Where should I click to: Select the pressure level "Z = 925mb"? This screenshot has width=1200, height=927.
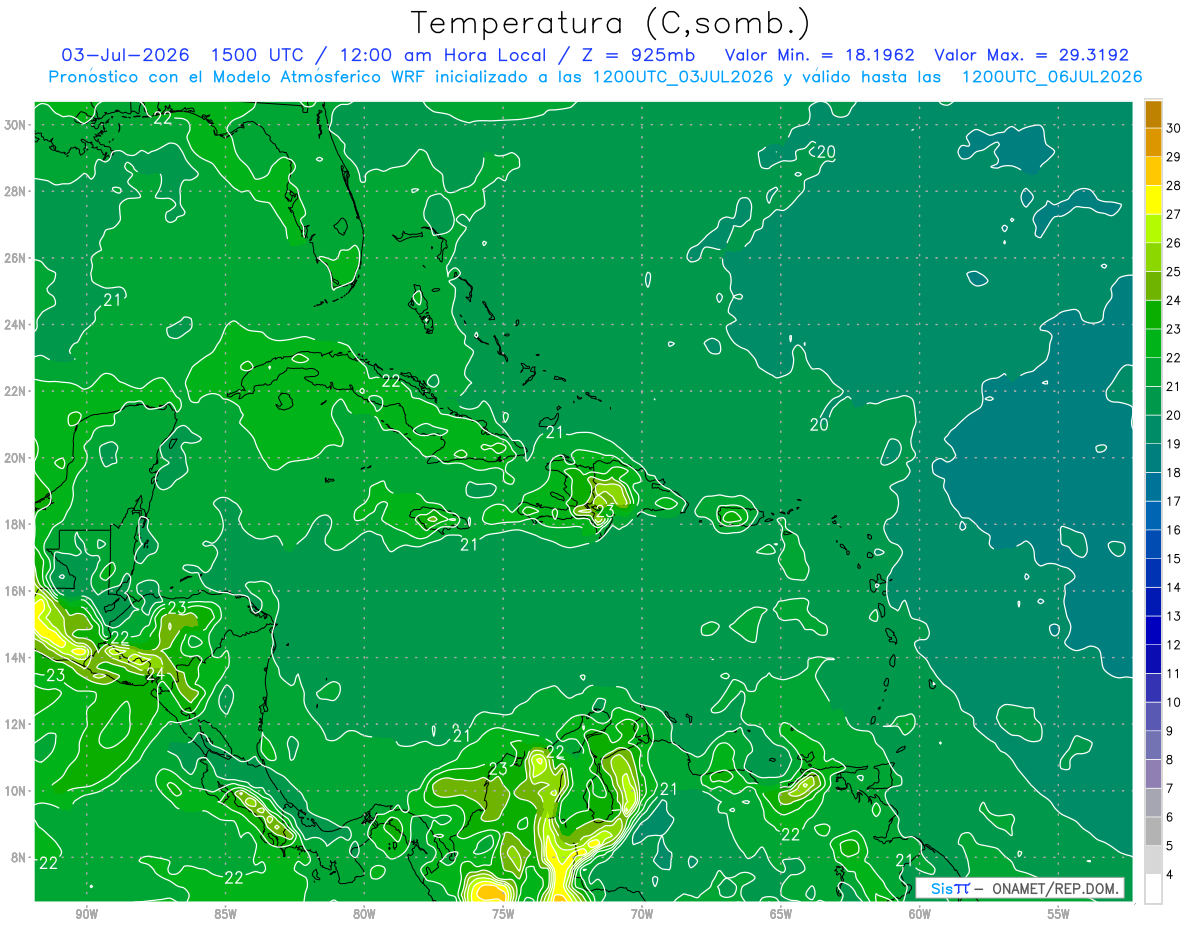click(x=638, y=55)
